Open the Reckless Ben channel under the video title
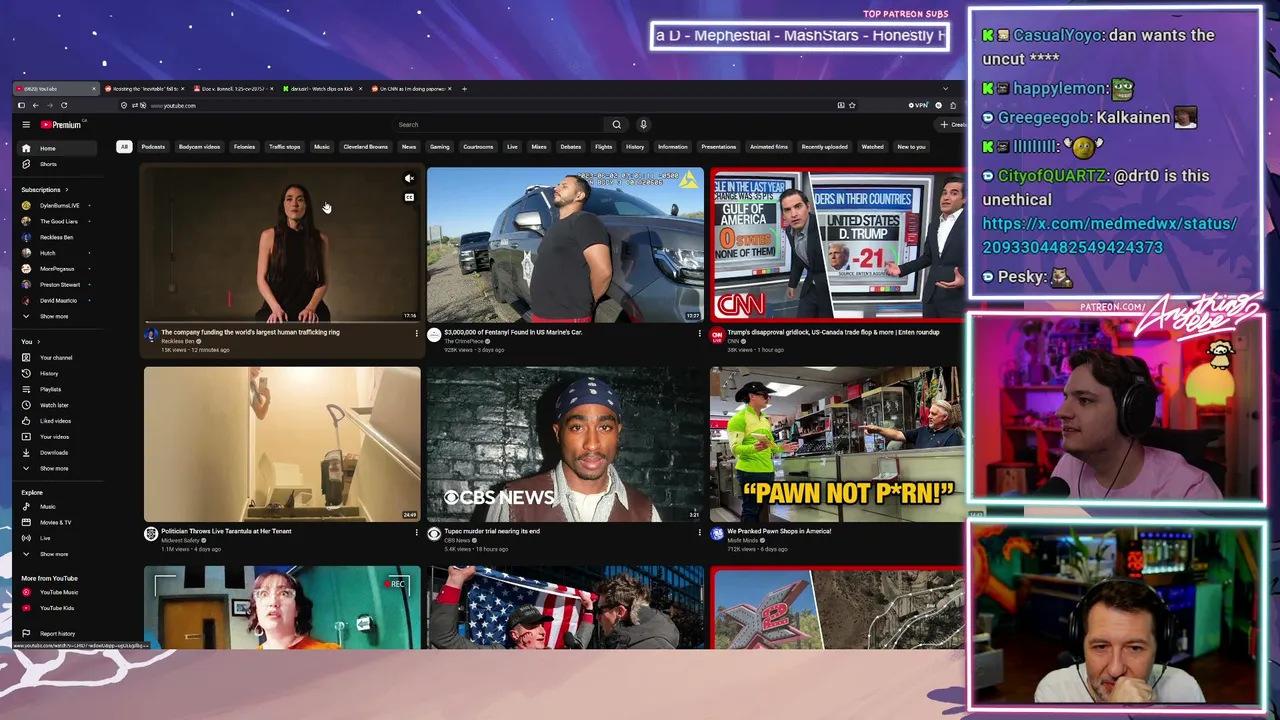The height and width of the screenshot is (720, 1280). (178, 341)
